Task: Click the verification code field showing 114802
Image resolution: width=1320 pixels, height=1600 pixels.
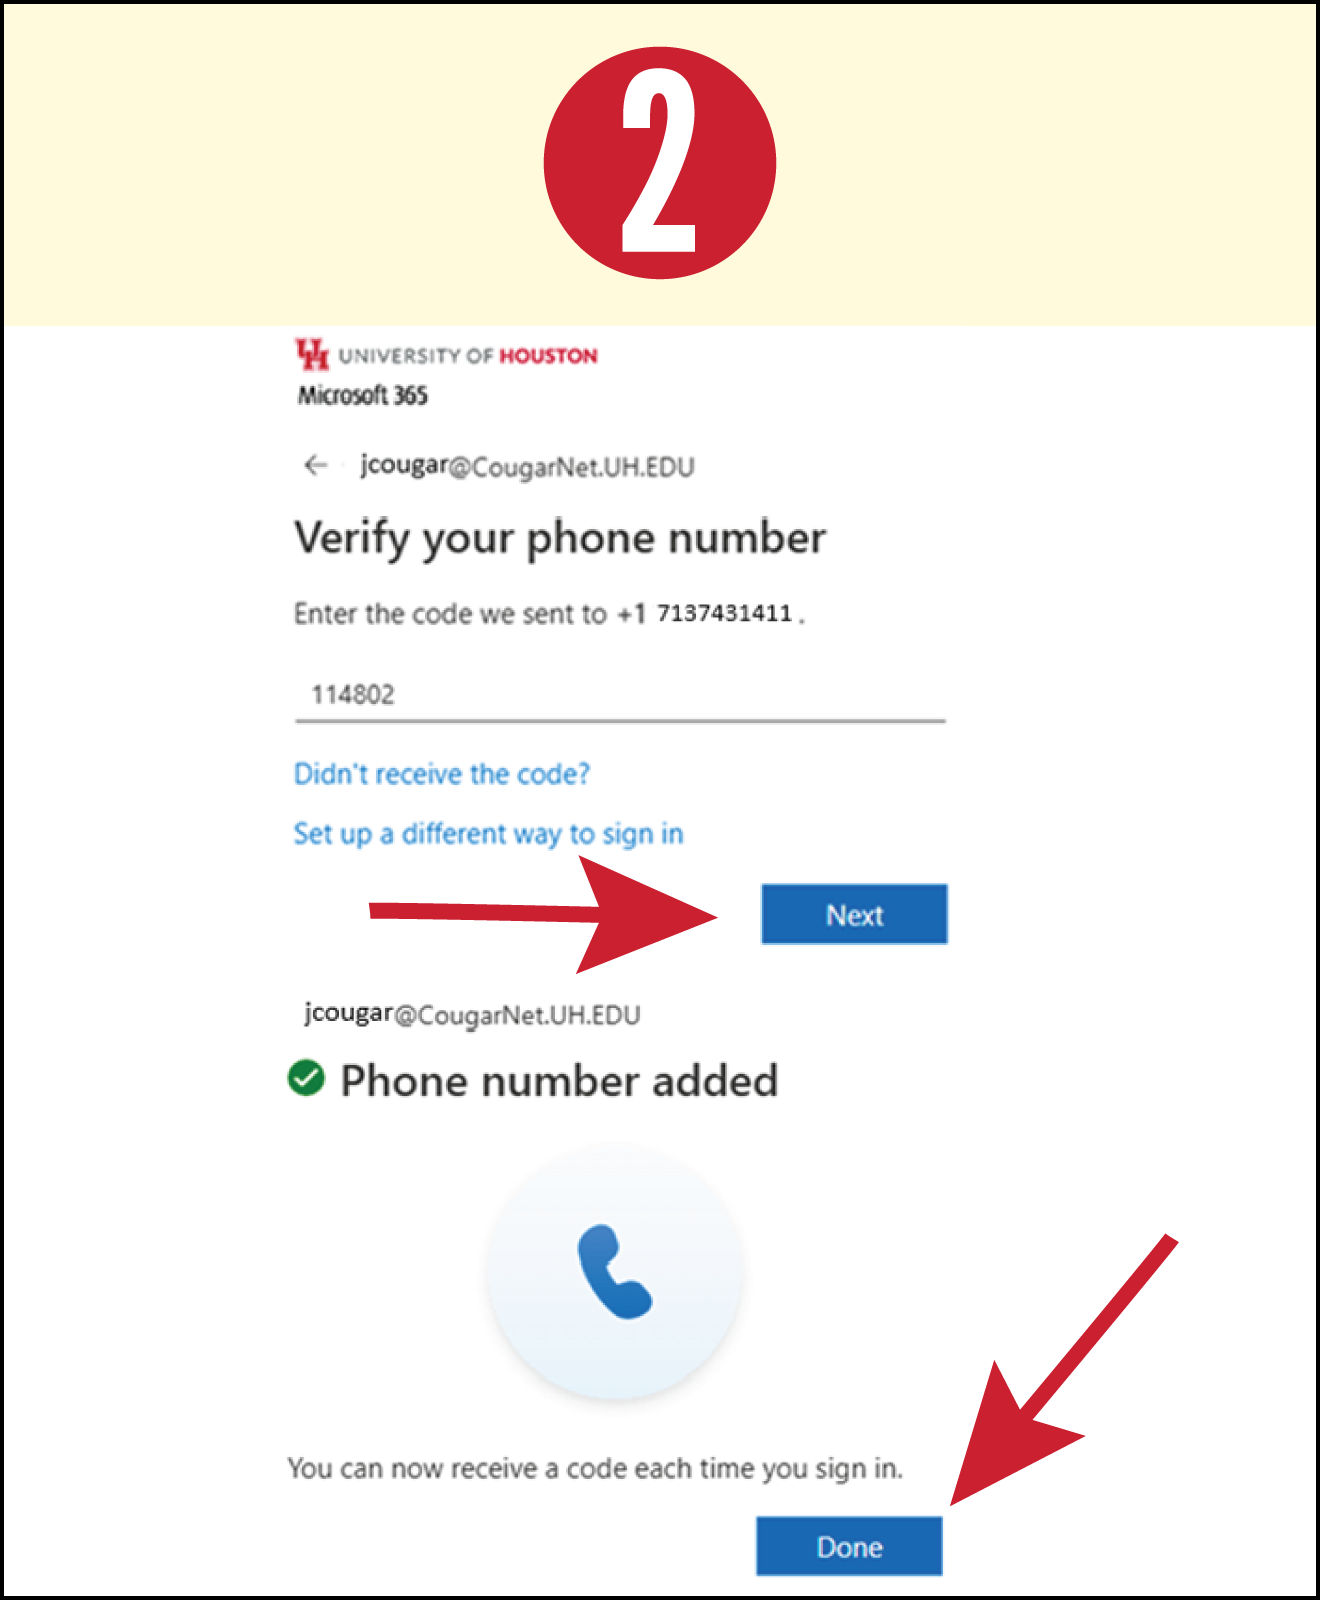Action: pos(620,694)
